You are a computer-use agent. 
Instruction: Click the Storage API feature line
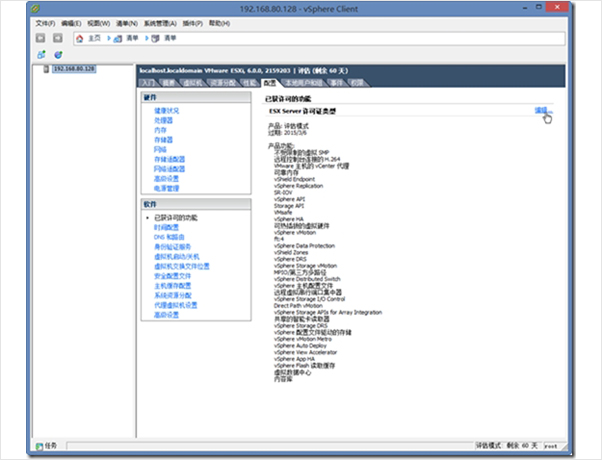tap(289, 206)
